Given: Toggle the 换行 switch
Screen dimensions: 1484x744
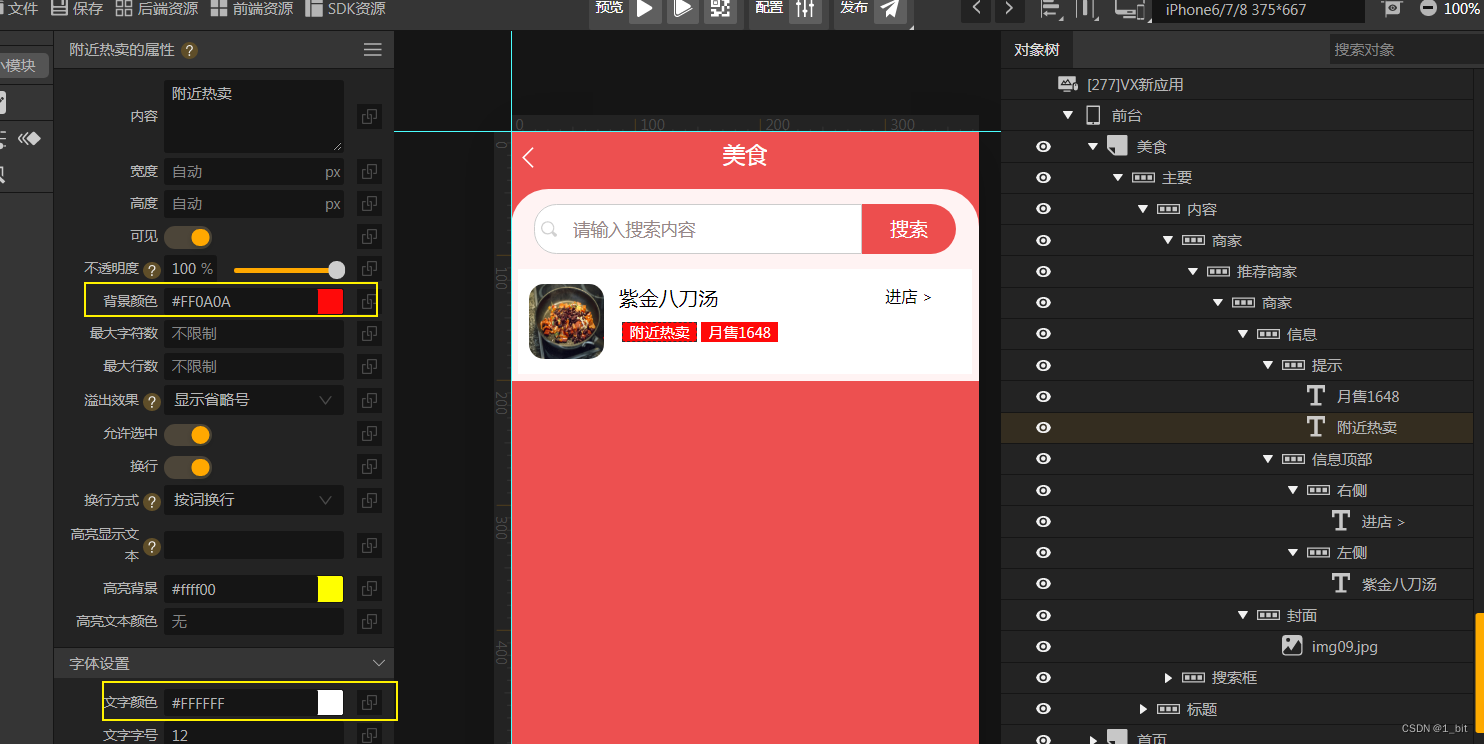Looking at the screenshot, I should (188, 467).
